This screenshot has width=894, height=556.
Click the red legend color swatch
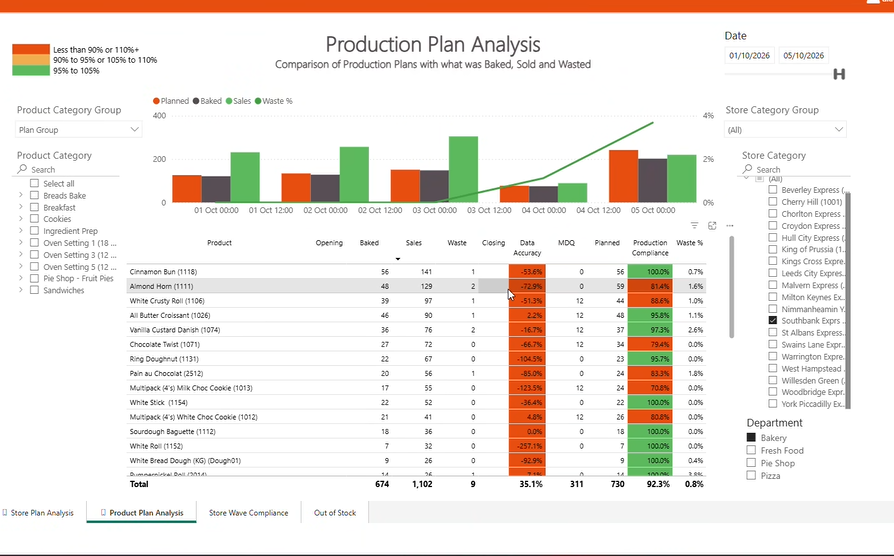pos(31,50)
